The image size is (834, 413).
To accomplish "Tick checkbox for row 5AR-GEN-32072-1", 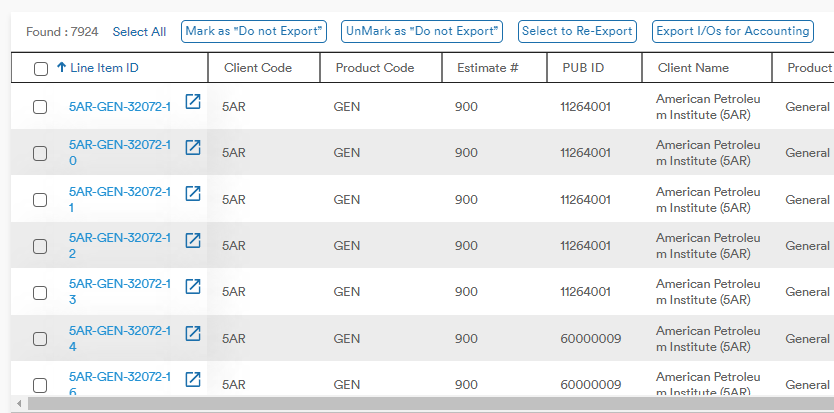I will tap(40, 107).
